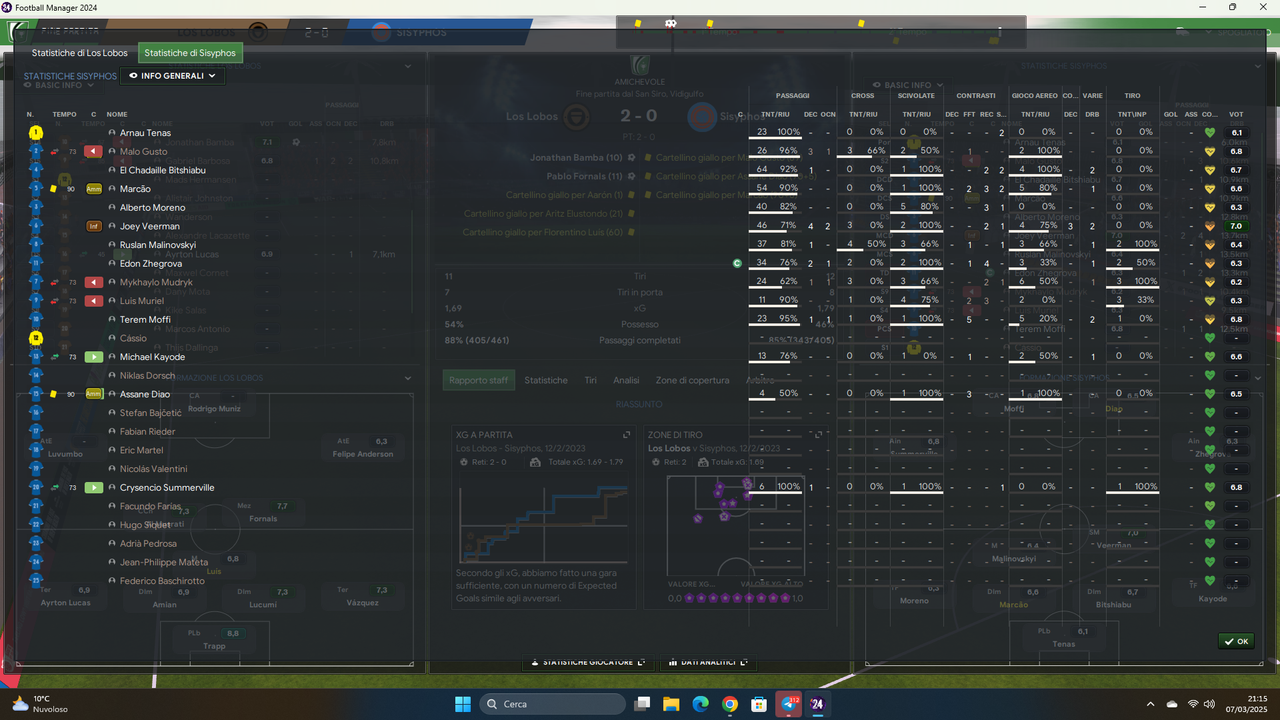1280x720 pixels.
Task: Open player Federico Baschirotto
Action: (160, 581)
